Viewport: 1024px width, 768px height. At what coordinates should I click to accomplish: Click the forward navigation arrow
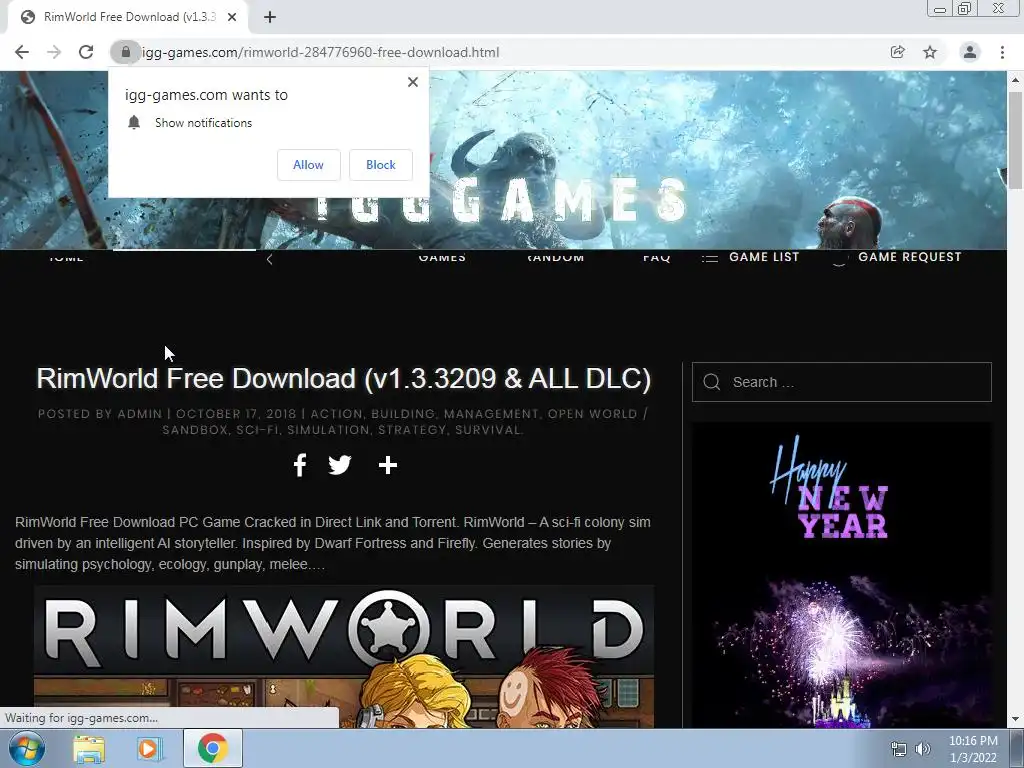tap(54, 52)
